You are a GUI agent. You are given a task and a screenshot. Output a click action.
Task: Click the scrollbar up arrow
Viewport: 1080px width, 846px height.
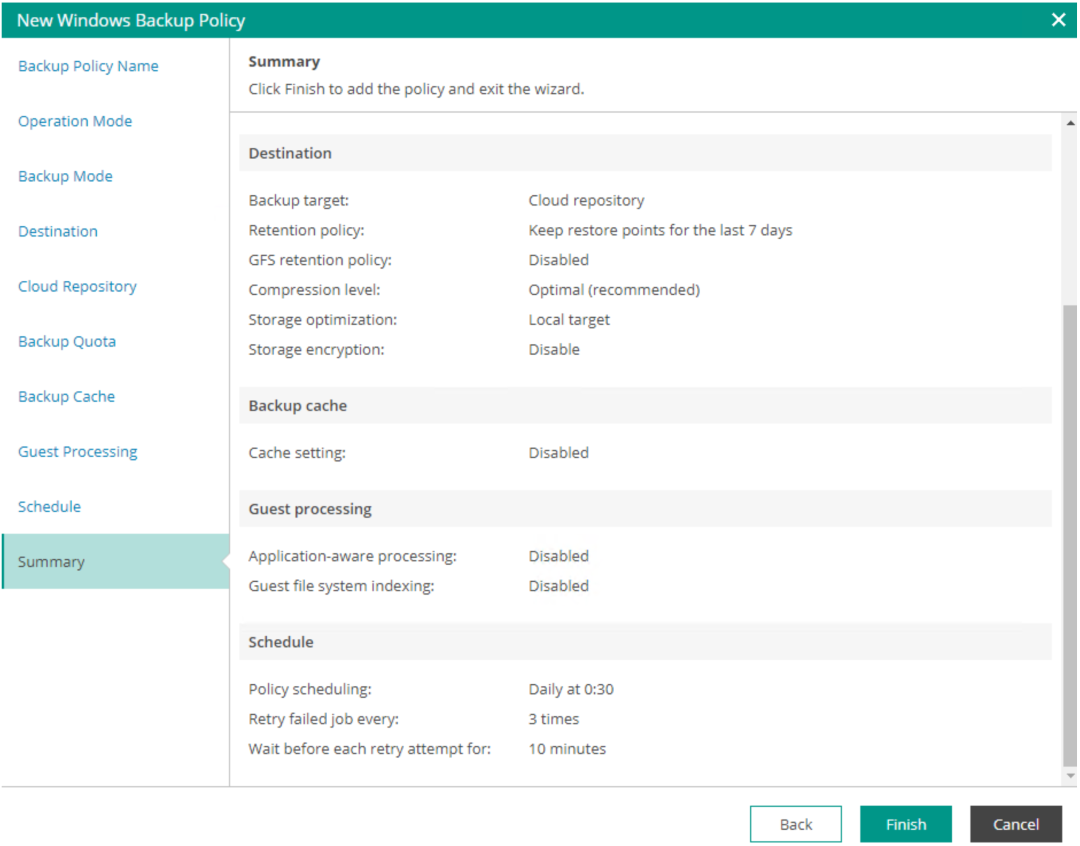pos(1070,123)
